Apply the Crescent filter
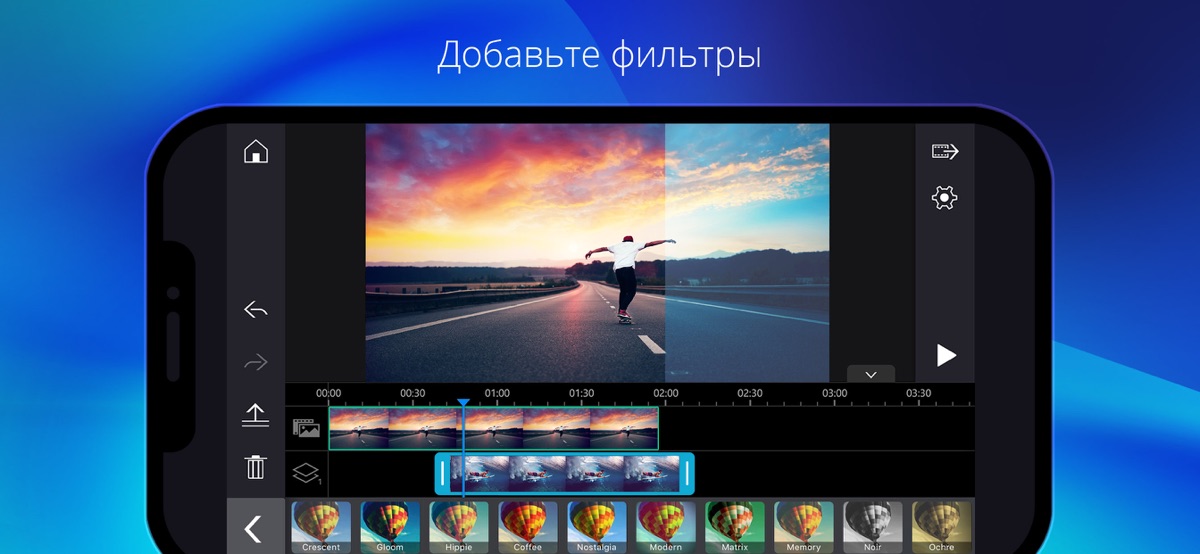Image resolution: width=1200 pixels, height=554 pixels. [x=321, y=526]
